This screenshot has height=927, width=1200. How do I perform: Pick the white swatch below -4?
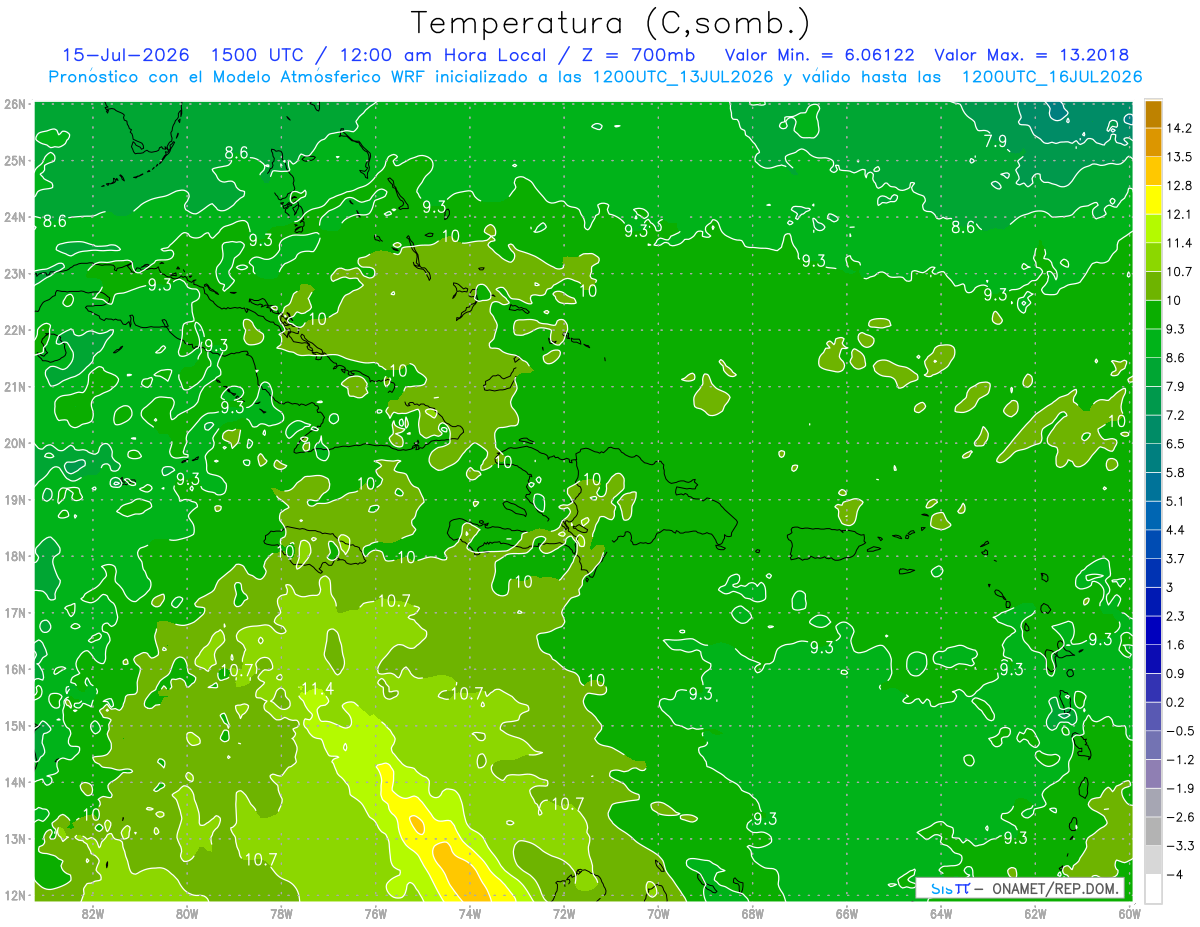1153,888
